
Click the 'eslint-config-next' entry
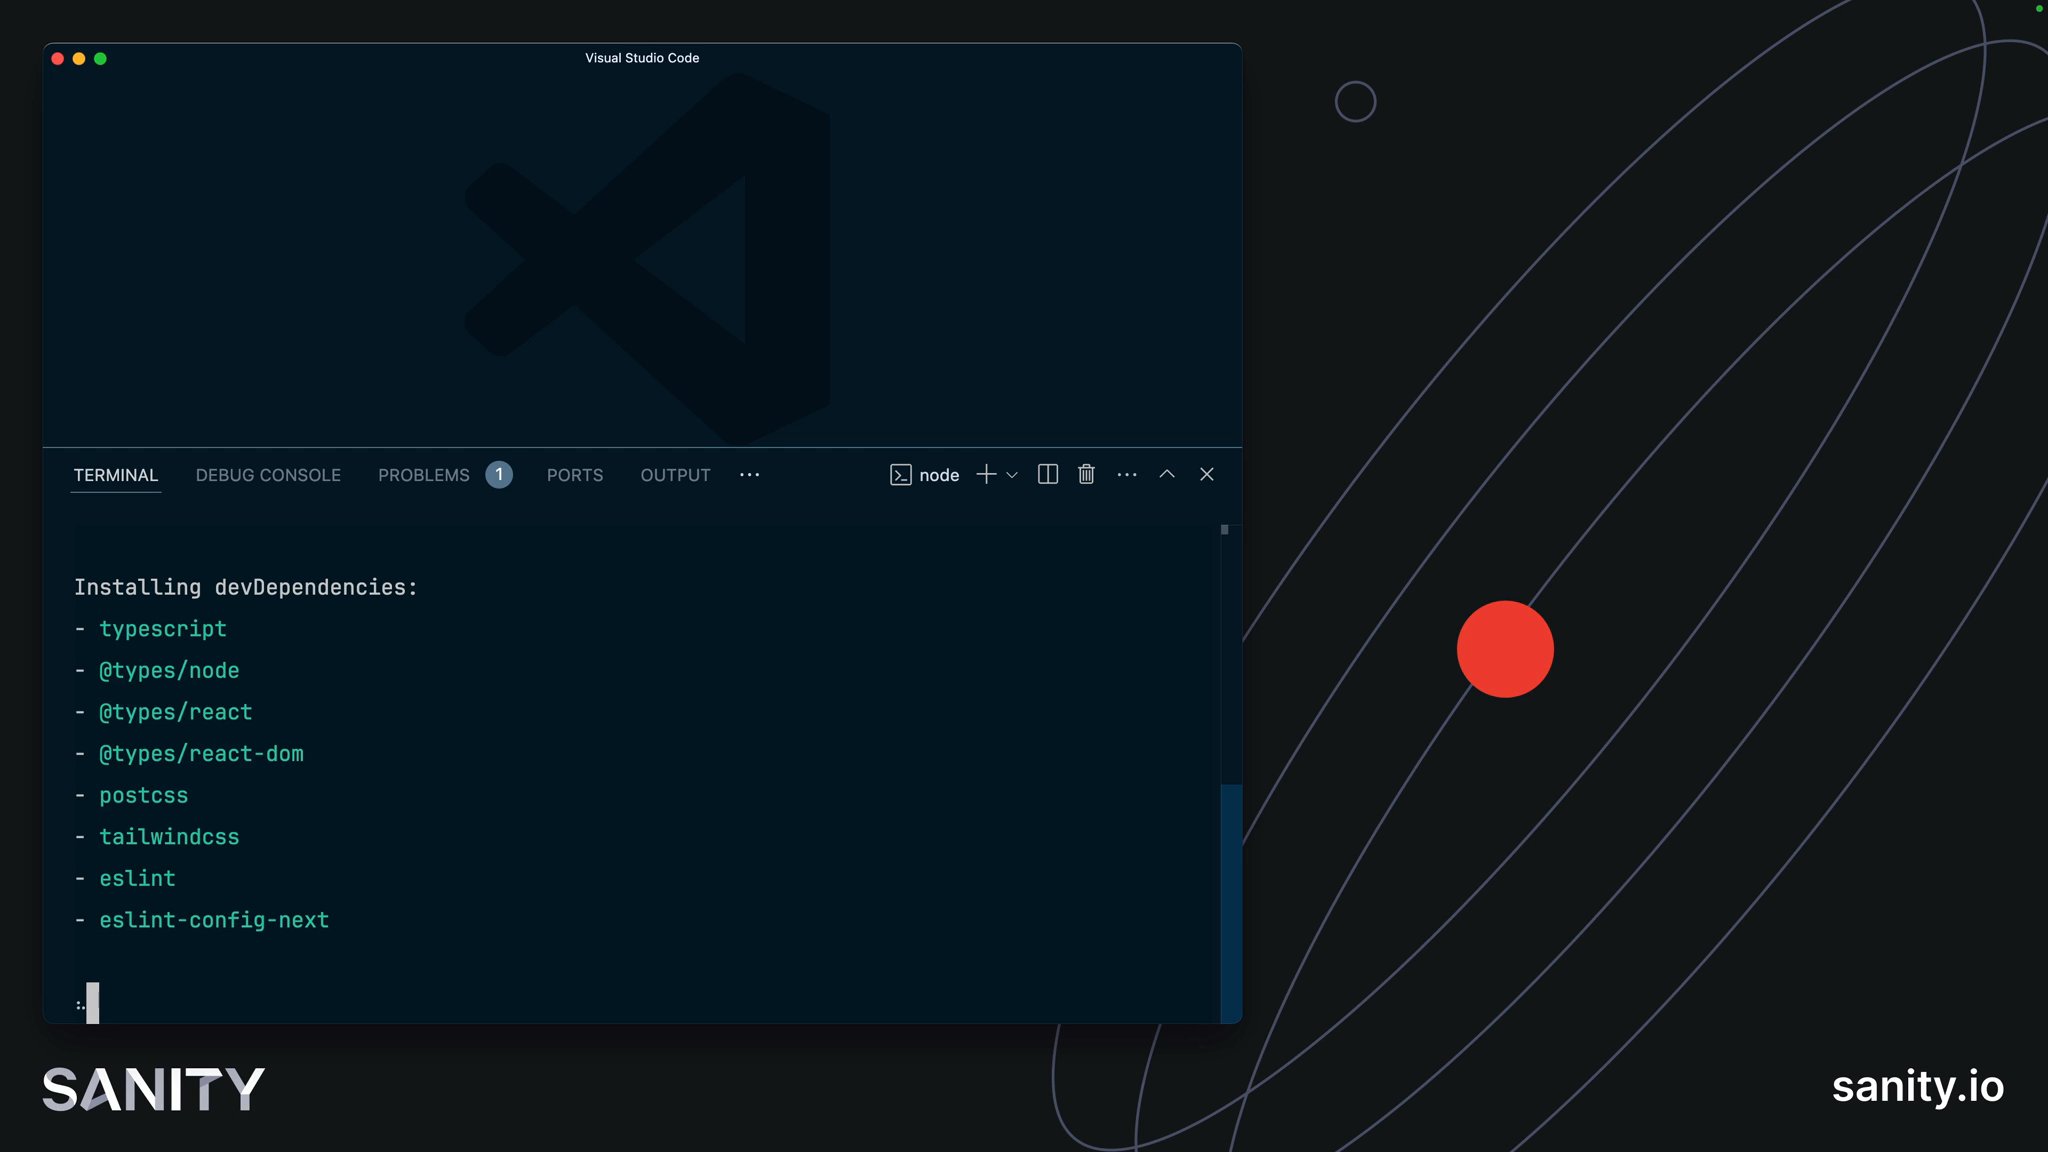pyautogui.click(x=214, y=920)
